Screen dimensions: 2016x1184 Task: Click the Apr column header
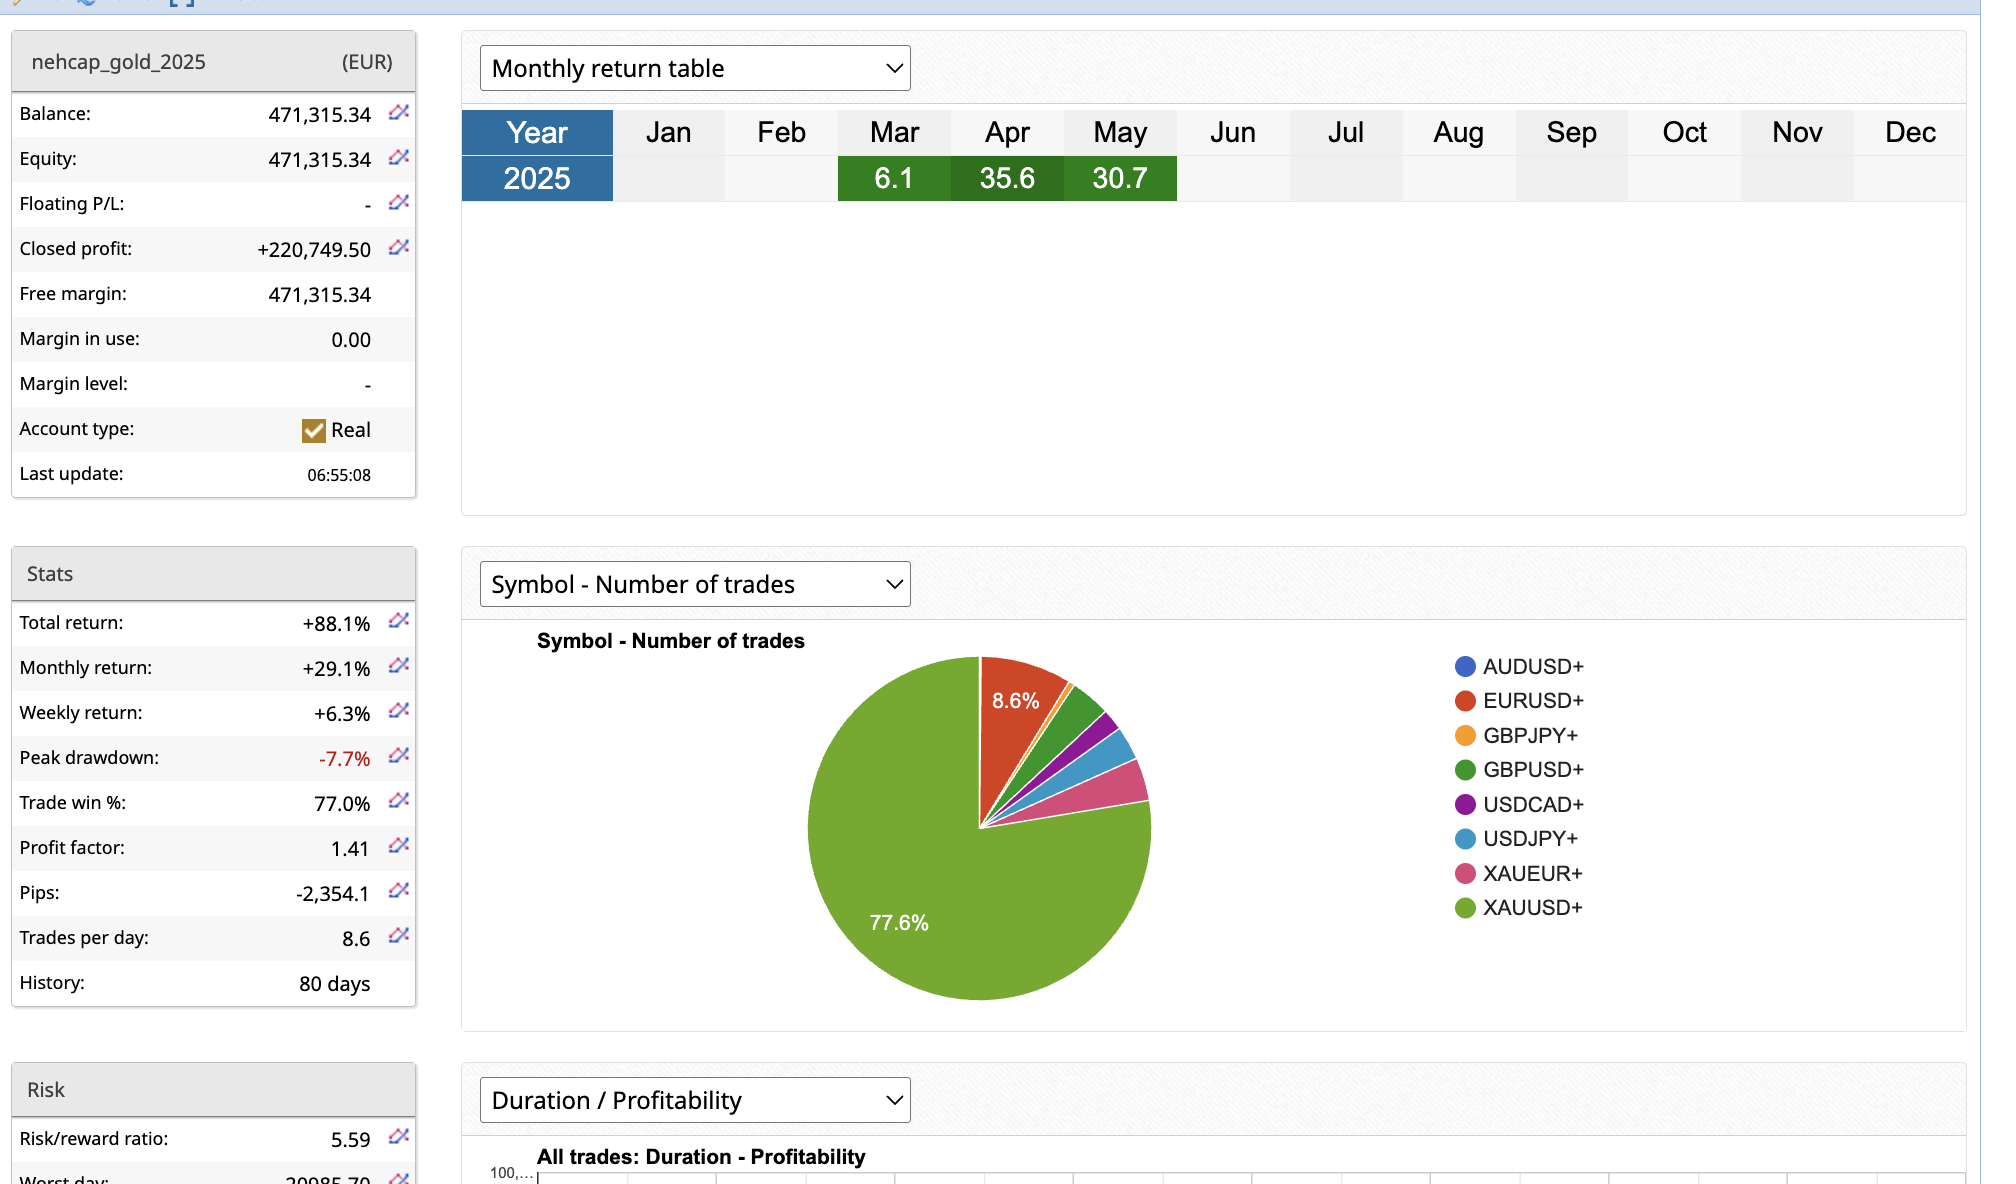1006,132
